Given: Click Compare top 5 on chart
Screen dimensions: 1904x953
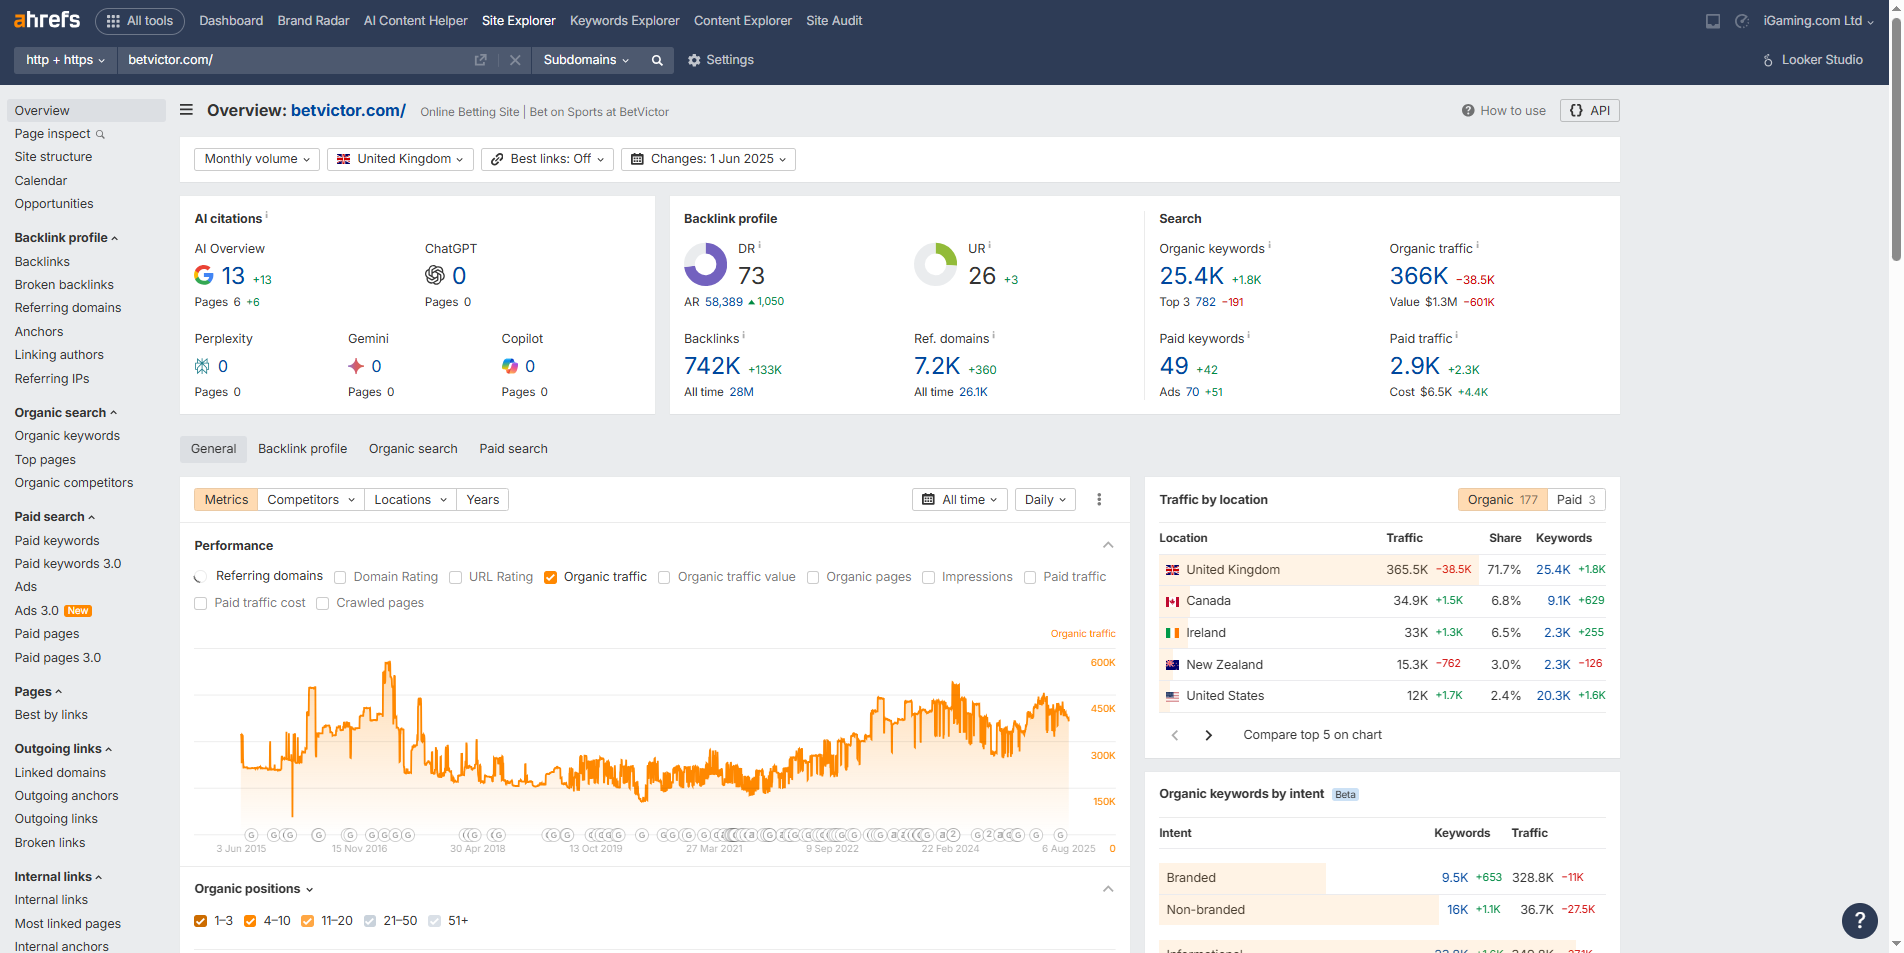Looking at the screenshot, I should click(x=1312, y=735).
